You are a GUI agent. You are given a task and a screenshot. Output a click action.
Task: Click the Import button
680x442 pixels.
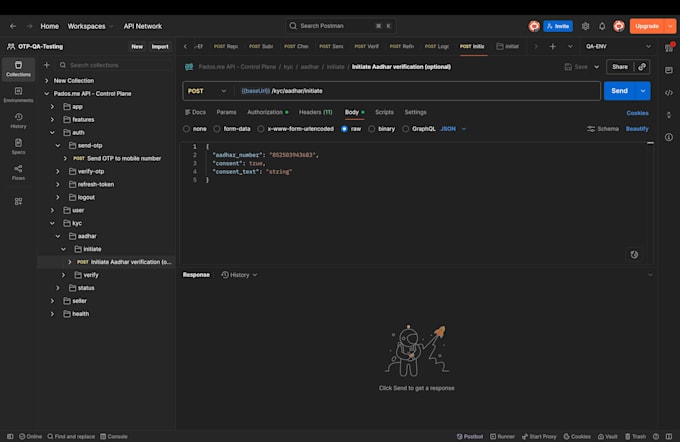tap(160, 46)
